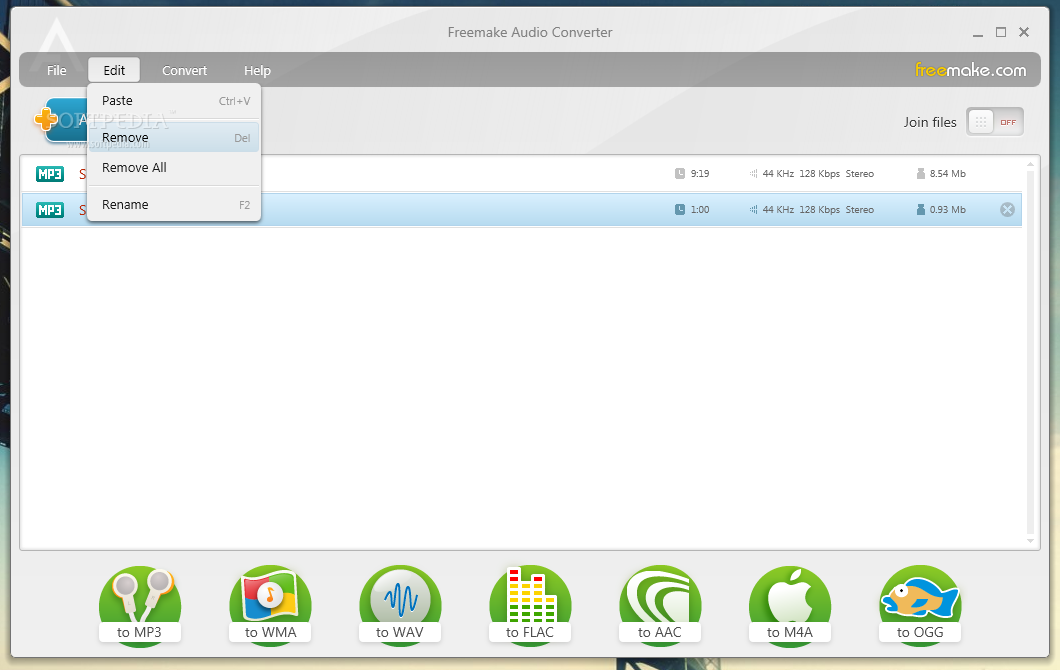
Task: Convert files to AAC format
Action: [x=660, y=606]
